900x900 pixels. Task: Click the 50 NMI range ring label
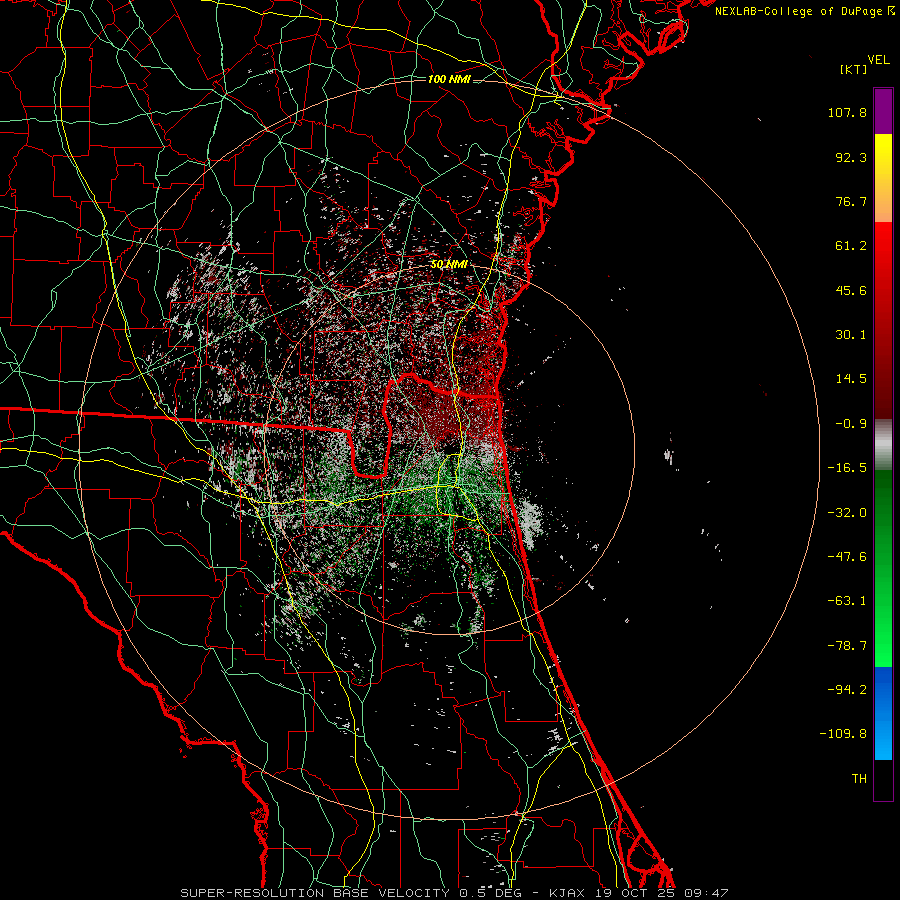(449, 265)
